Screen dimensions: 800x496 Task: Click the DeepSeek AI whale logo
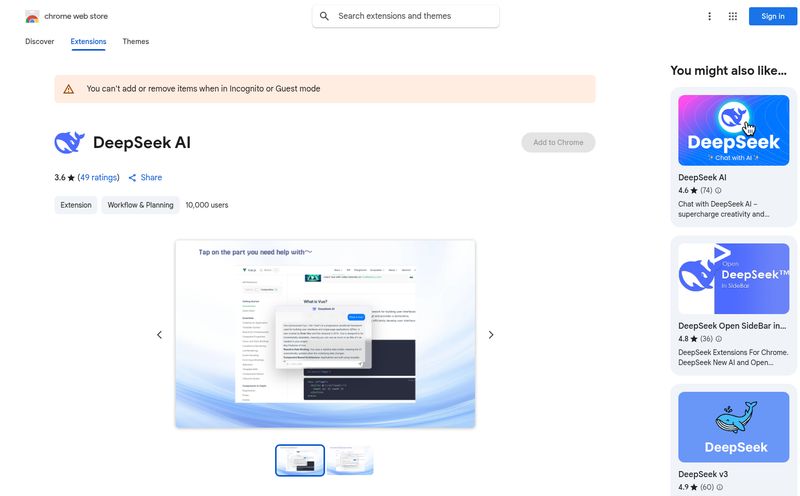pyautogui.click(x=69, y=142)
